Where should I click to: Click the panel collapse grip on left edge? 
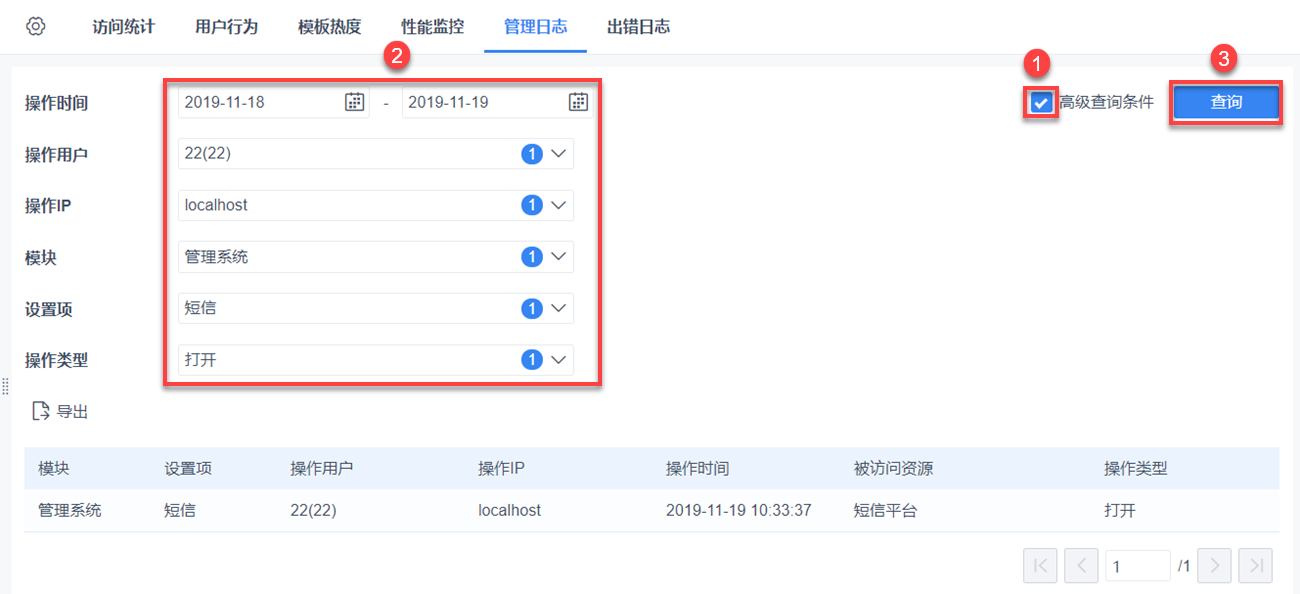coord(5,387)
